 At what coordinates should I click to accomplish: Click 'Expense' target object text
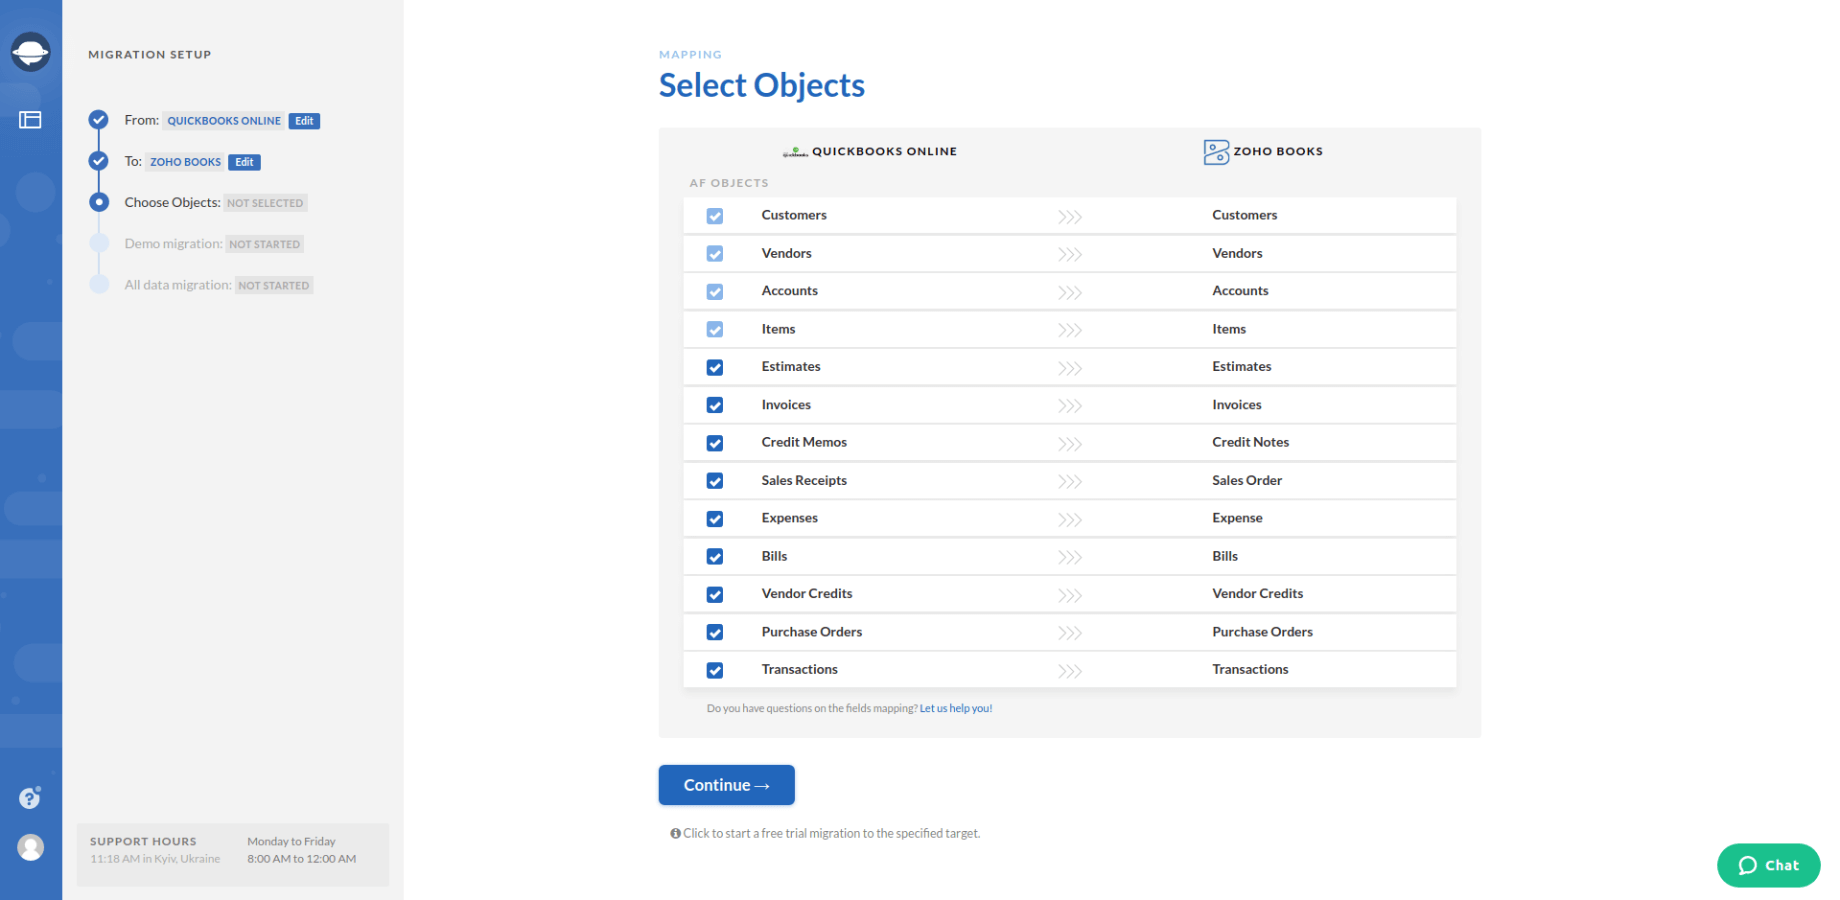tap(1237, 518)
